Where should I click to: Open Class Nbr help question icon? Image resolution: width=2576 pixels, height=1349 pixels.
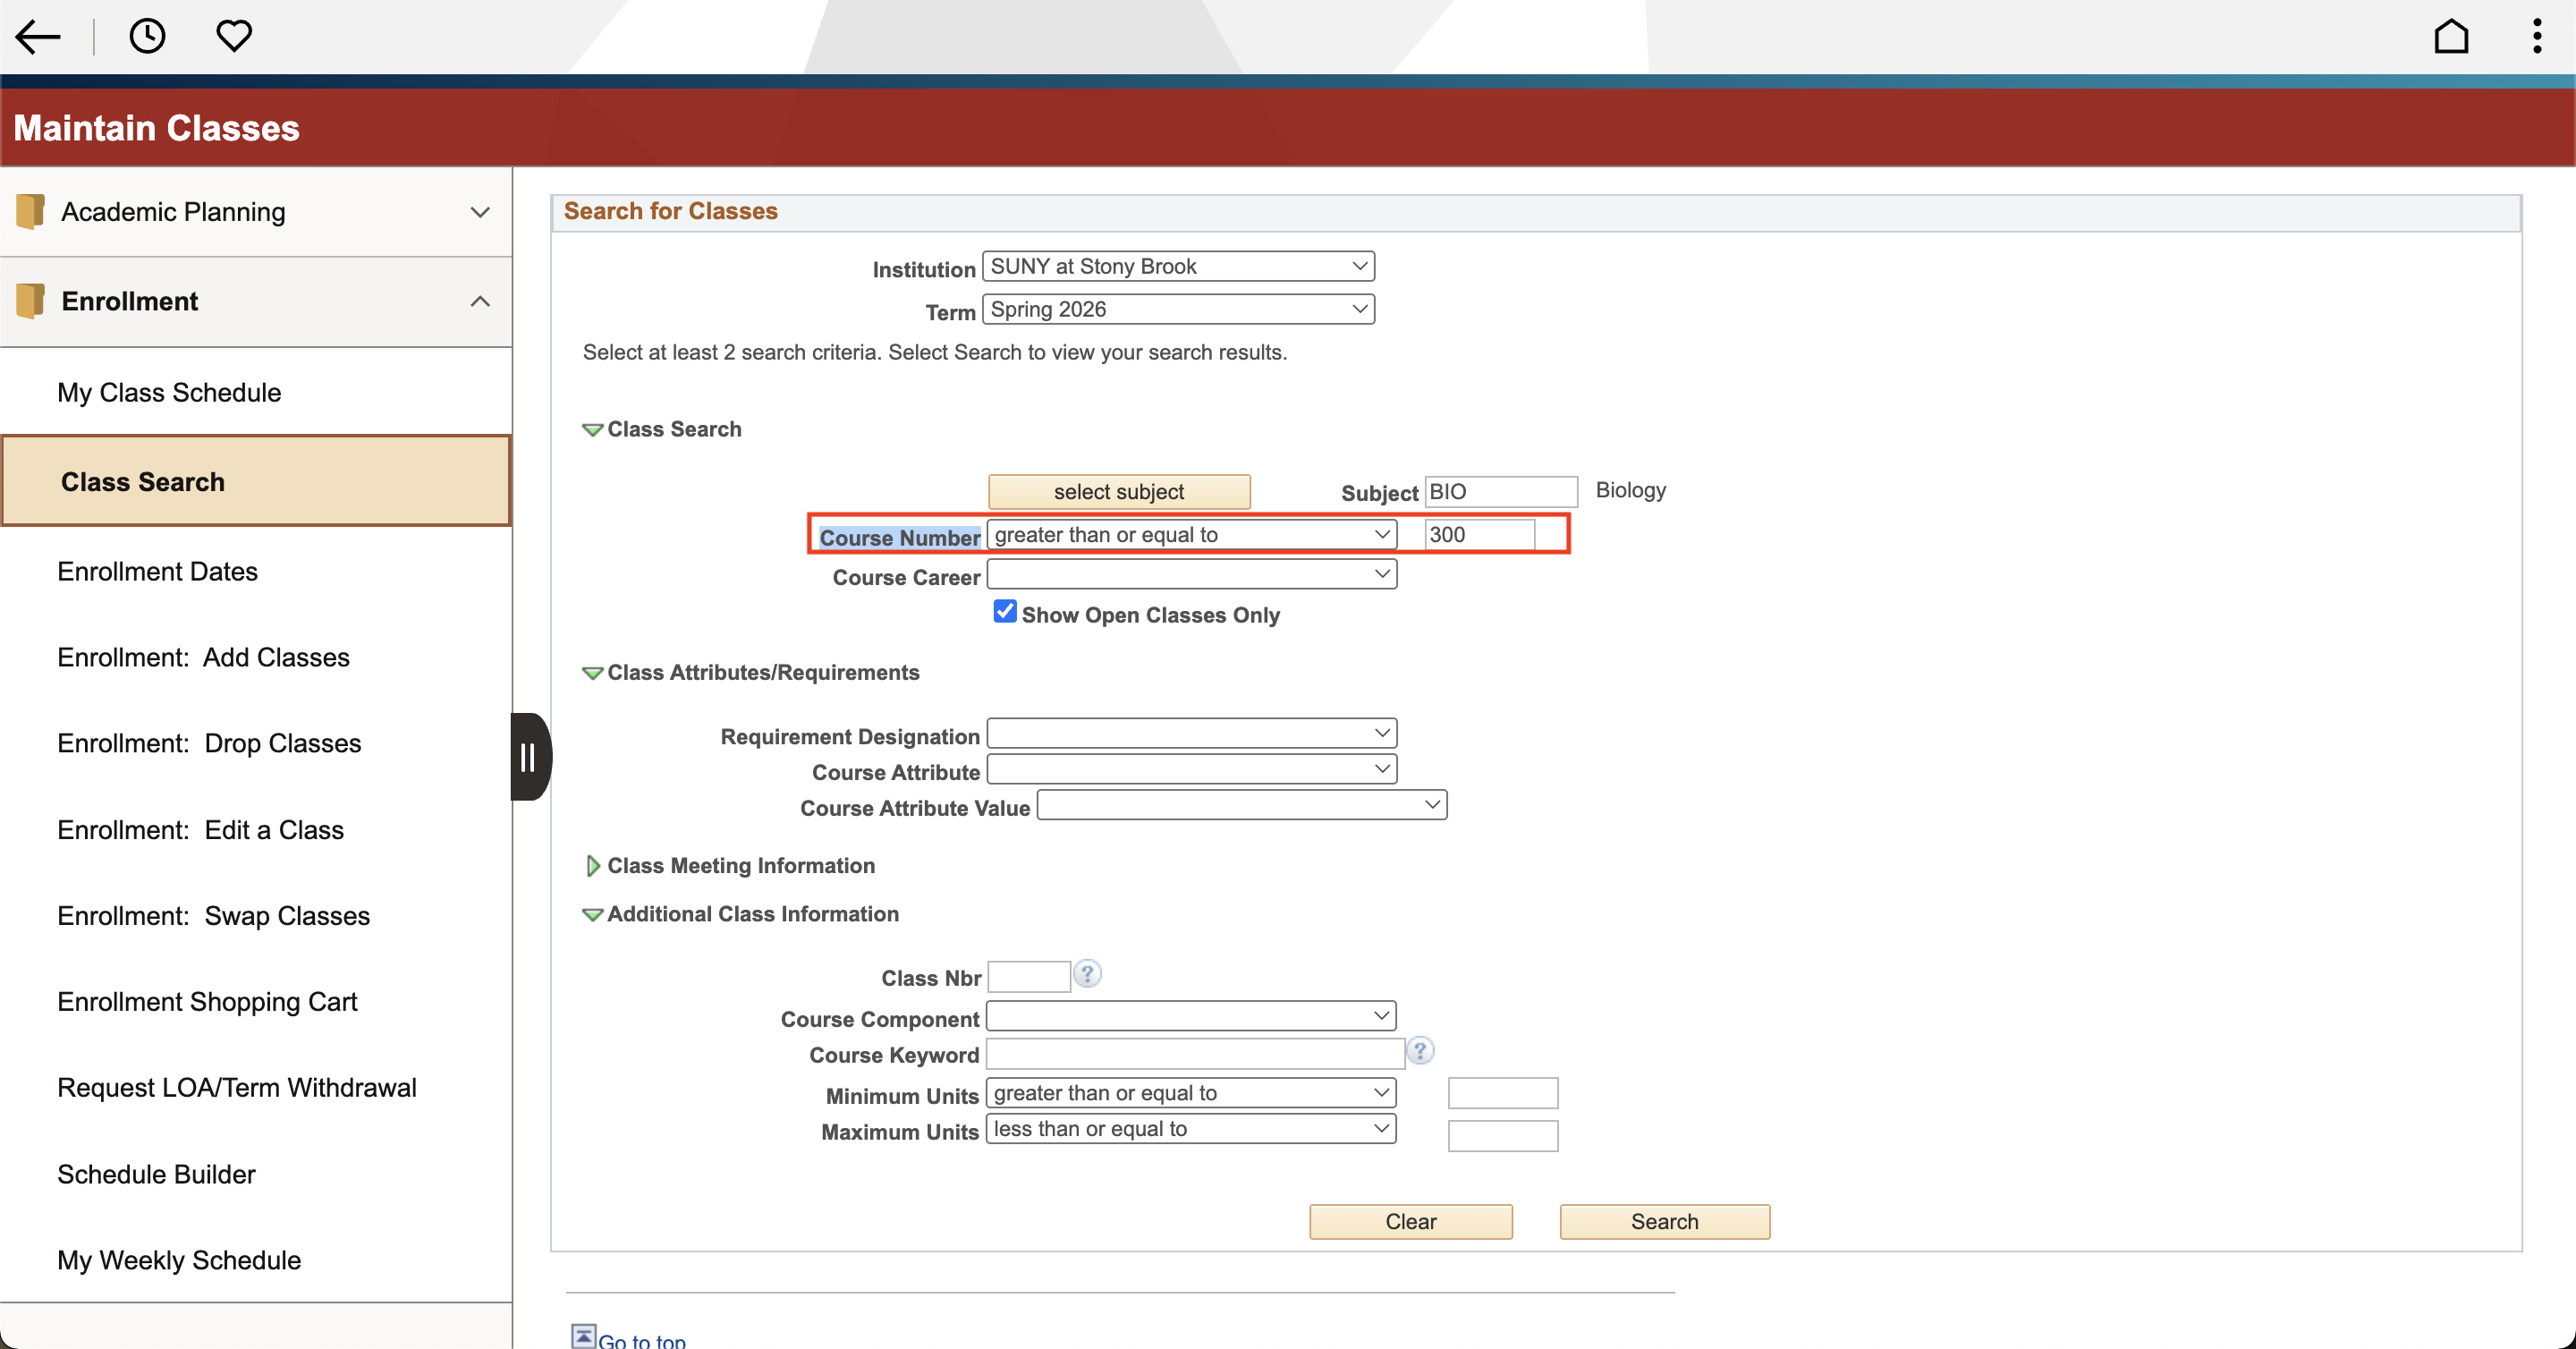point(1087,974)
